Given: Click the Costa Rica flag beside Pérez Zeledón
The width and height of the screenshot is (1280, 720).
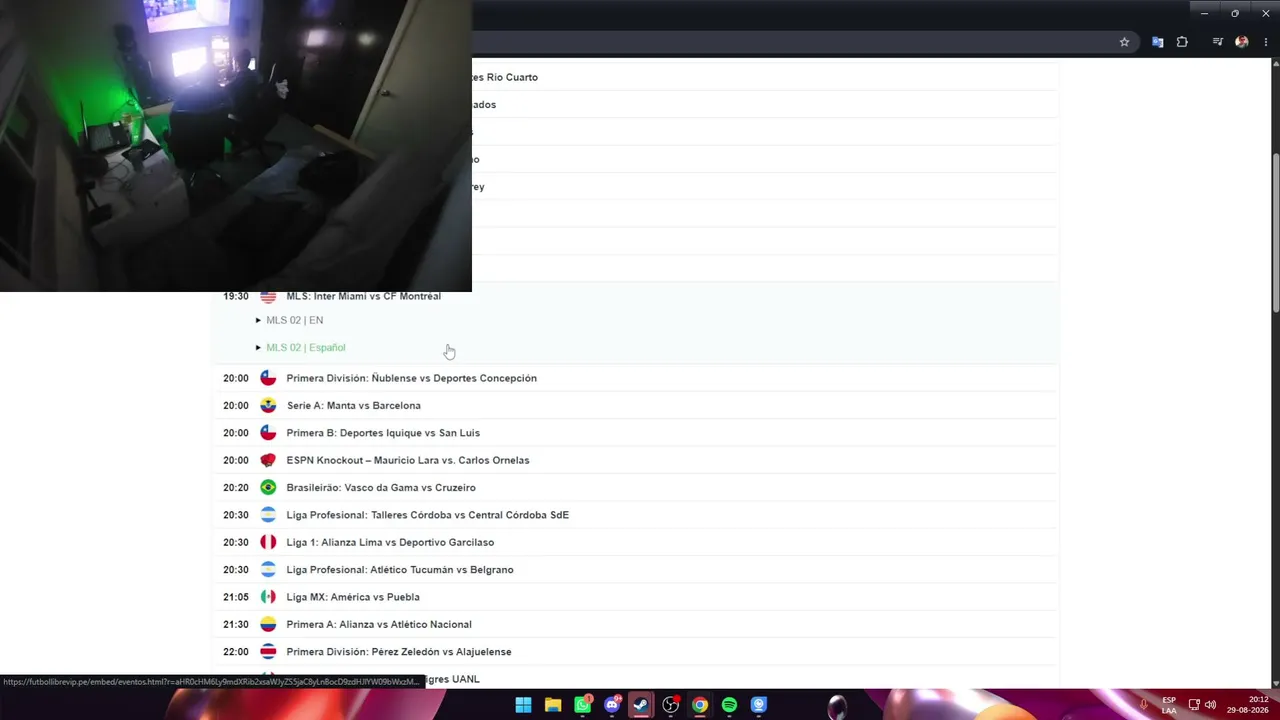Looking at the screenshot, I should click(268, 651).
